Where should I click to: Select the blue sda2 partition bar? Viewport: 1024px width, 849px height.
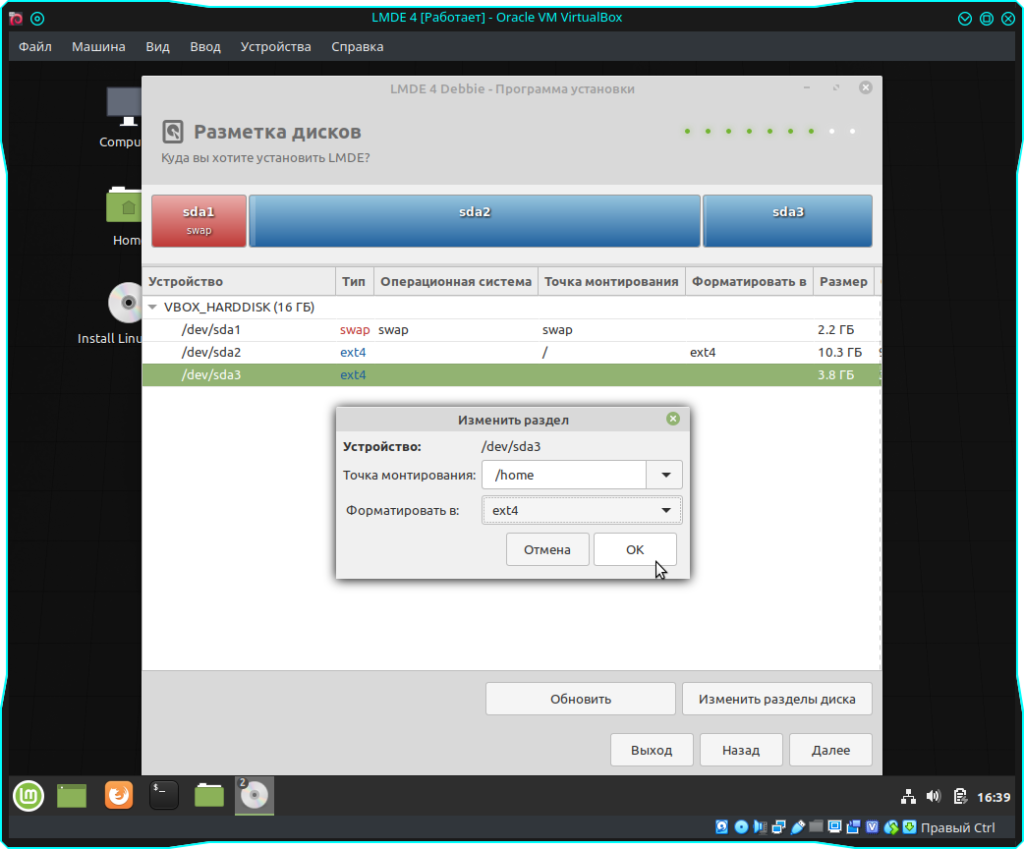(x=475, y=220)
